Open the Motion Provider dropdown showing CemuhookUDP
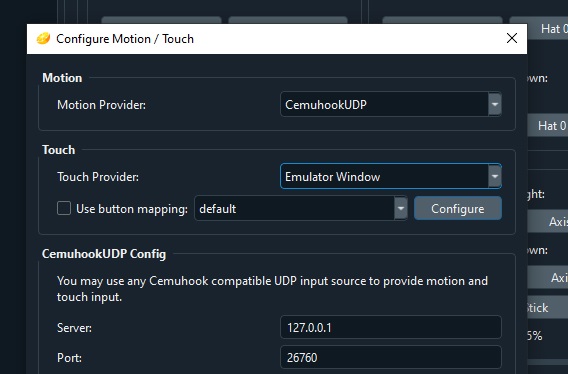The width and height of the screenshot is (568, 374). pos(391,104)
